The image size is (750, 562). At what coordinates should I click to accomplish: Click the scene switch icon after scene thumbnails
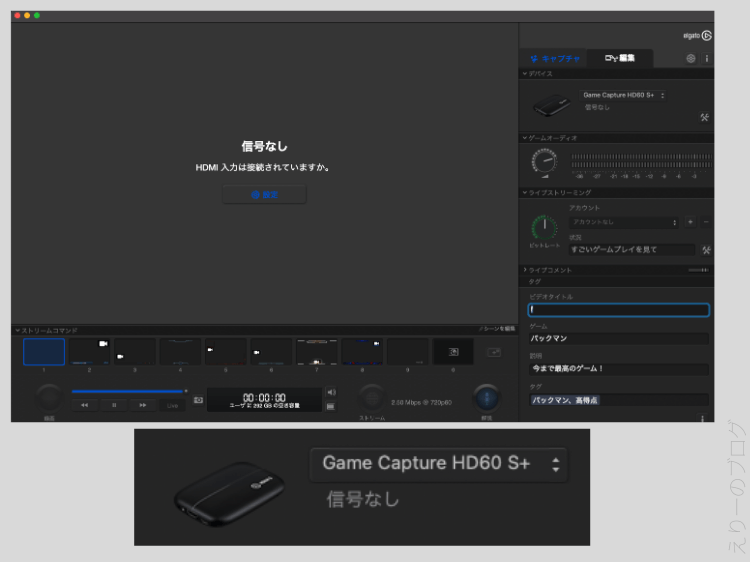(x=494, y=353)
